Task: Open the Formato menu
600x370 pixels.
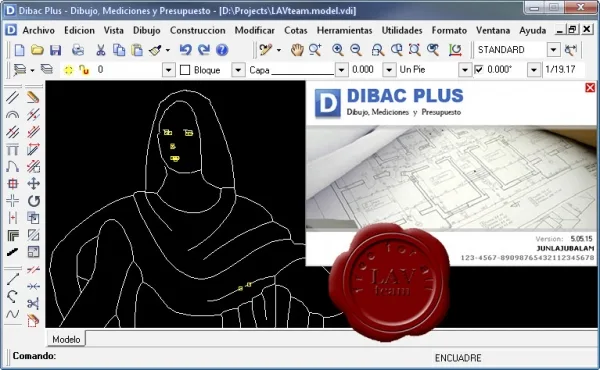Action: (449, 30)
